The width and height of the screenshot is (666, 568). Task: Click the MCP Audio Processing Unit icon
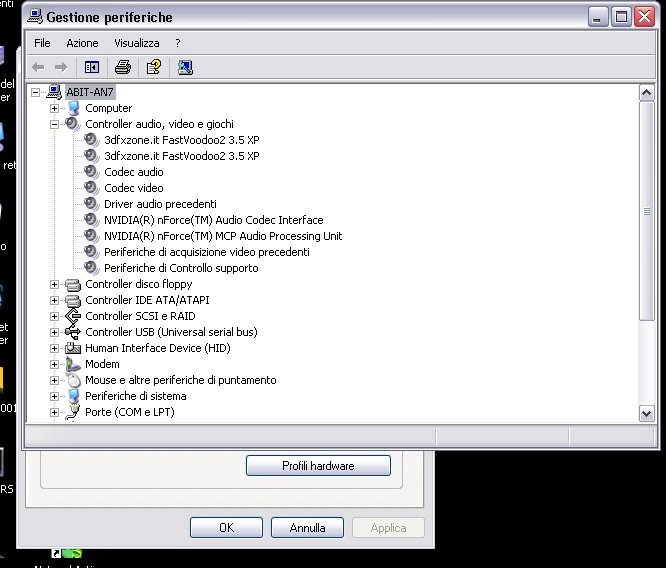pos(91,236)
